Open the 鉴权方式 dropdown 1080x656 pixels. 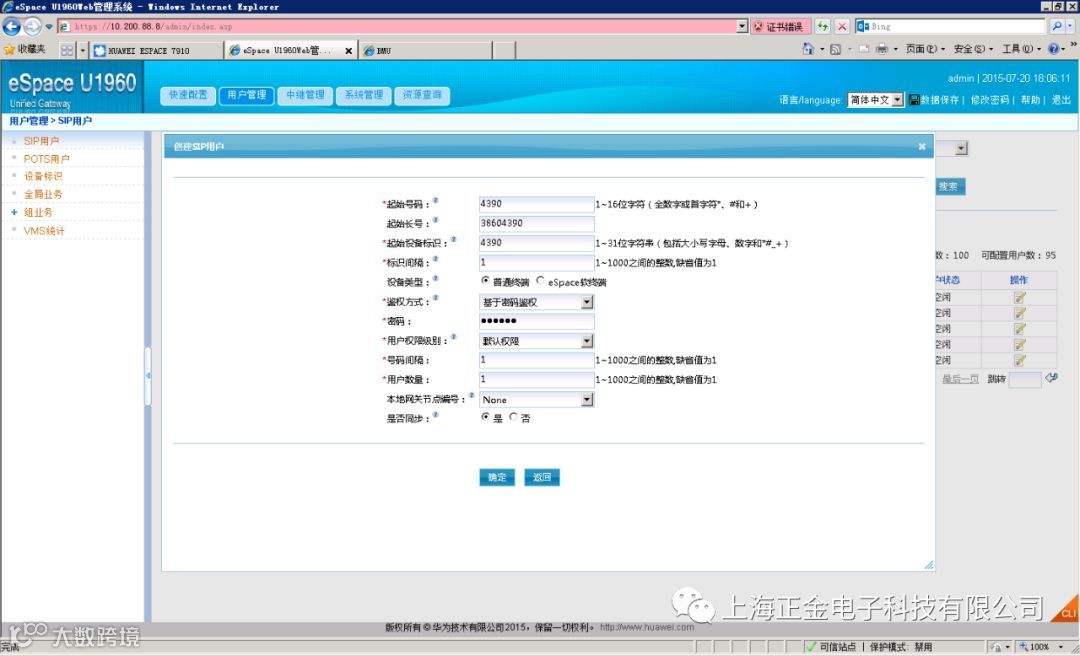(537, 302)
